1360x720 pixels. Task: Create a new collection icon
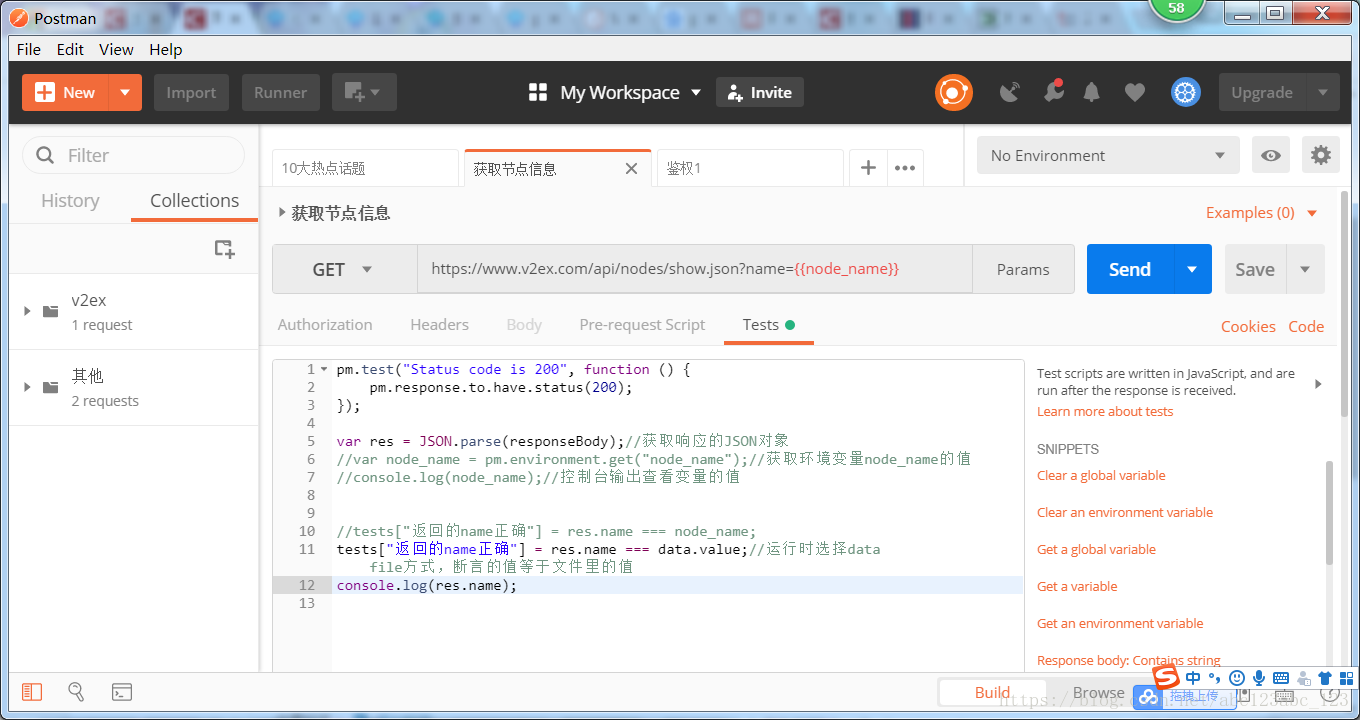(225, 249)
